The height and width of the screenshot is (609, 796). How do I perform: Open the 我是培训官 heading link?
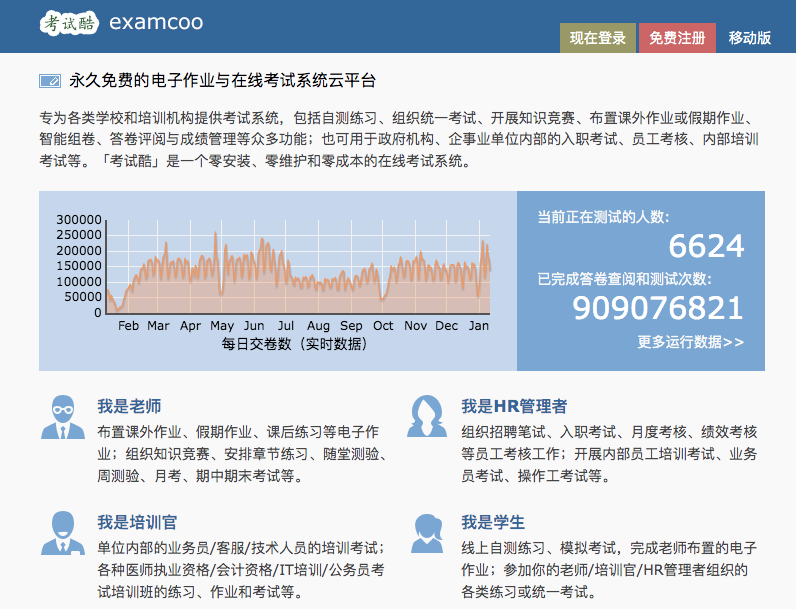(x=137, y=522)
